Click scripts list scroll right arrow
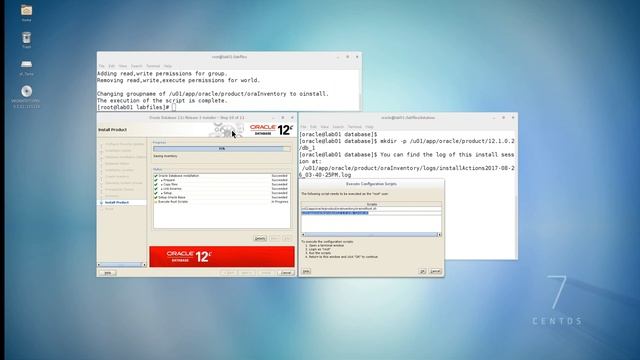The width and height of the screenshot is (640, 360). tap(439, 235)
